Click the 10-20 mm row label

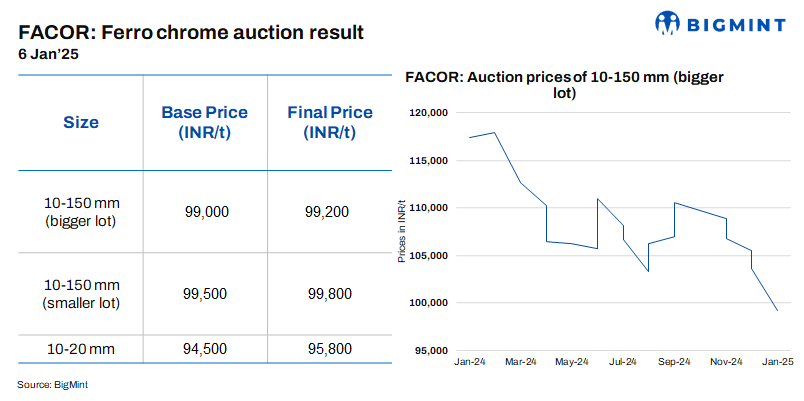(81, 349)
